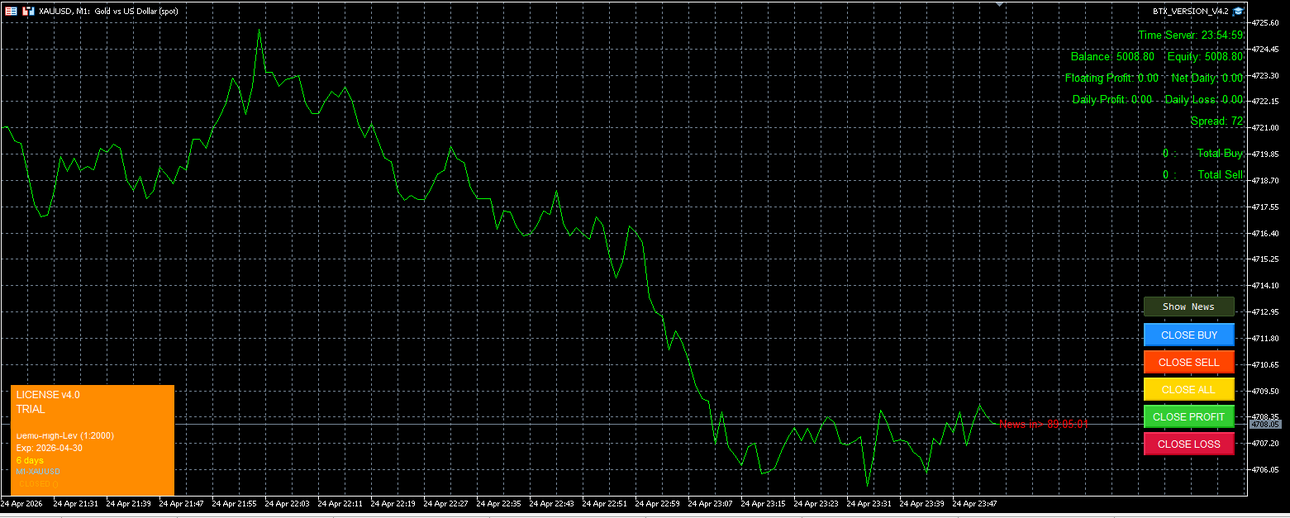Click the 24 Apr 21:55 time axis label
The width and height of the screenshot is (1290, 518).
pos(234,504)
